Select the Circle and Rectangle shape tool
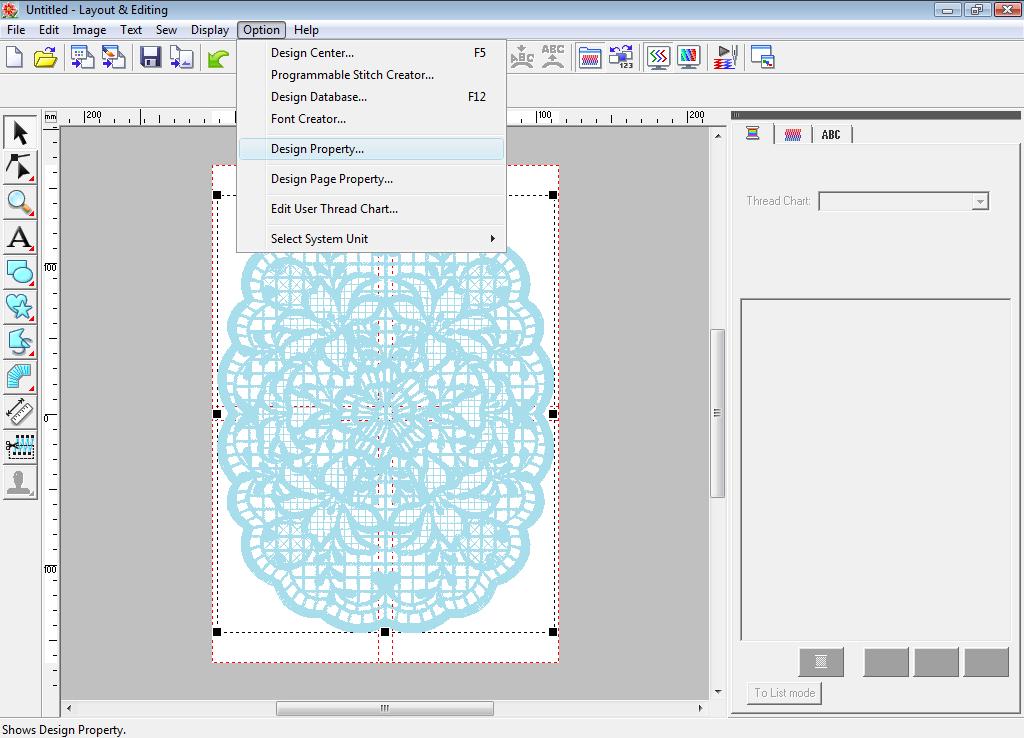The height and width of the screenshot is (738, 1024). pos(20,272)
